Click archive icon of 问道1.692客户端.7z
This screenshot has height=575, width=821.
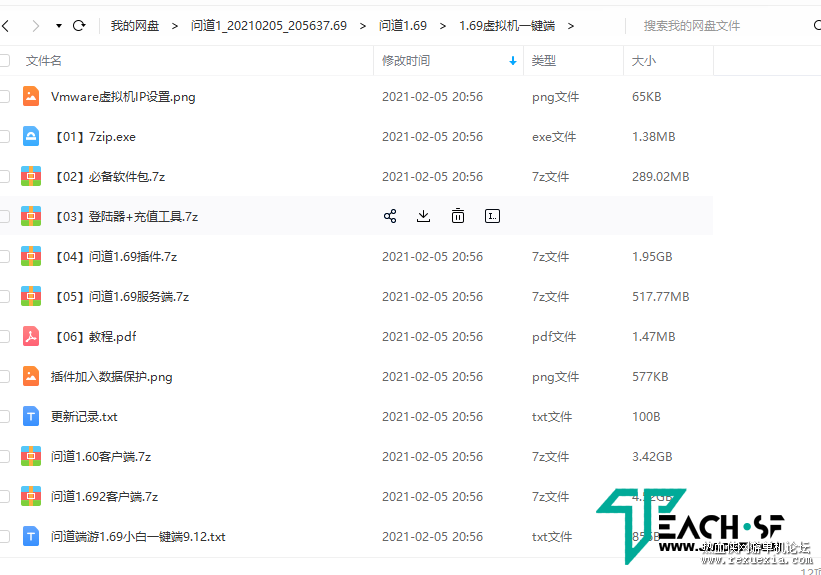coord(31,496)
